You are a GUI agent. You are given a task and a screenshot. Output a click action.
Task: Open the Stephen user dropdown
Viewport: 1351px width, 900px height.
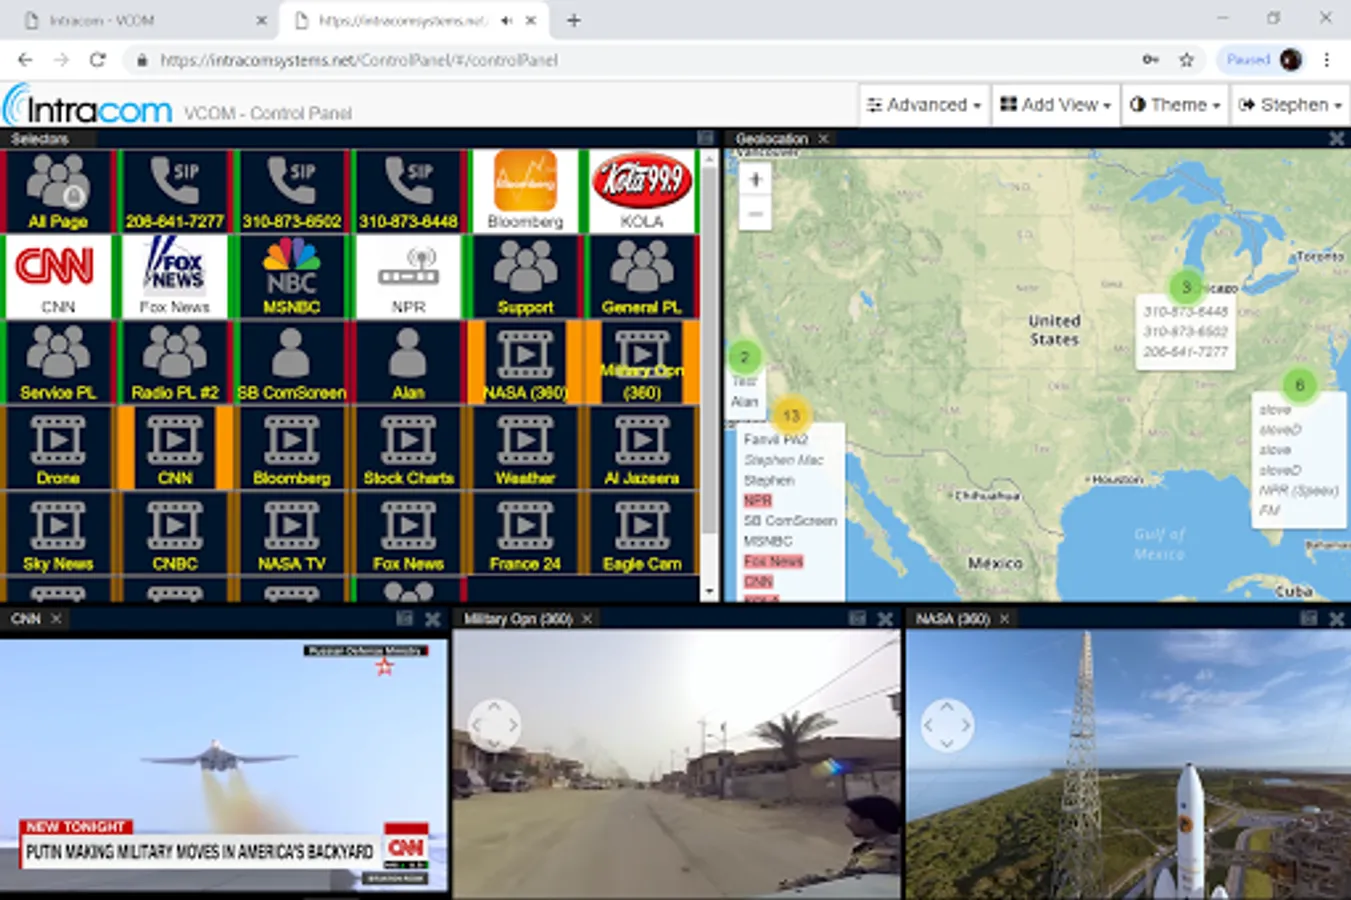[1290, 104]
